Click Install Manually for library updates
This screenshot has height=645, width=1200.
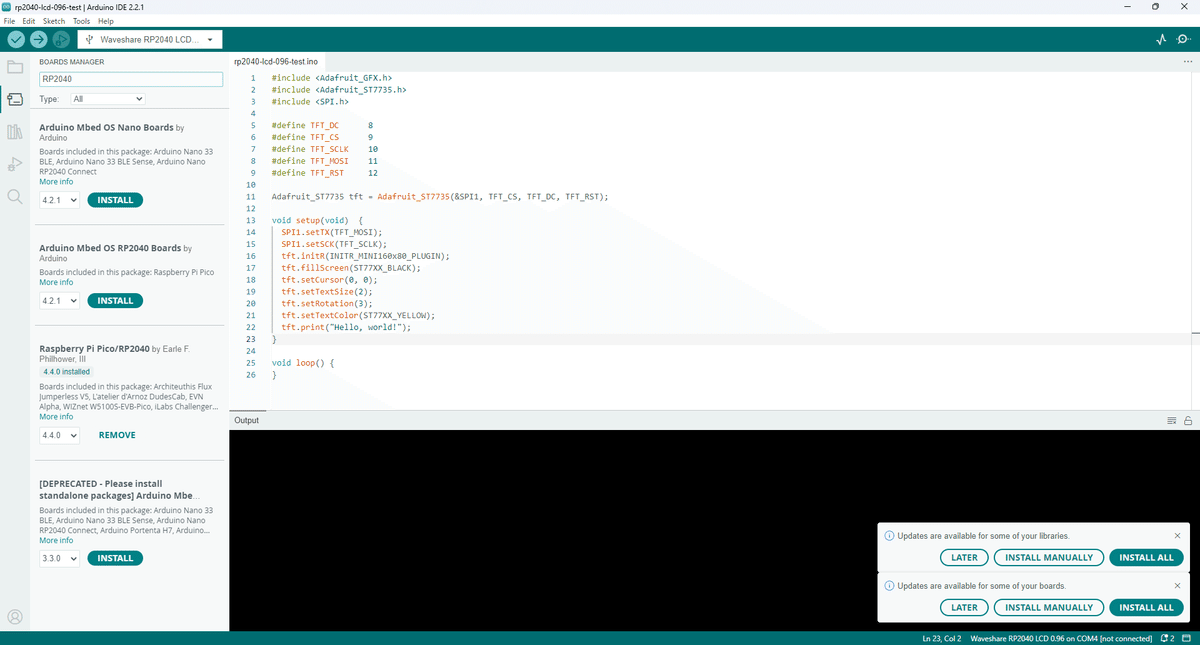pyautogui.click(x=1049, y=557)
